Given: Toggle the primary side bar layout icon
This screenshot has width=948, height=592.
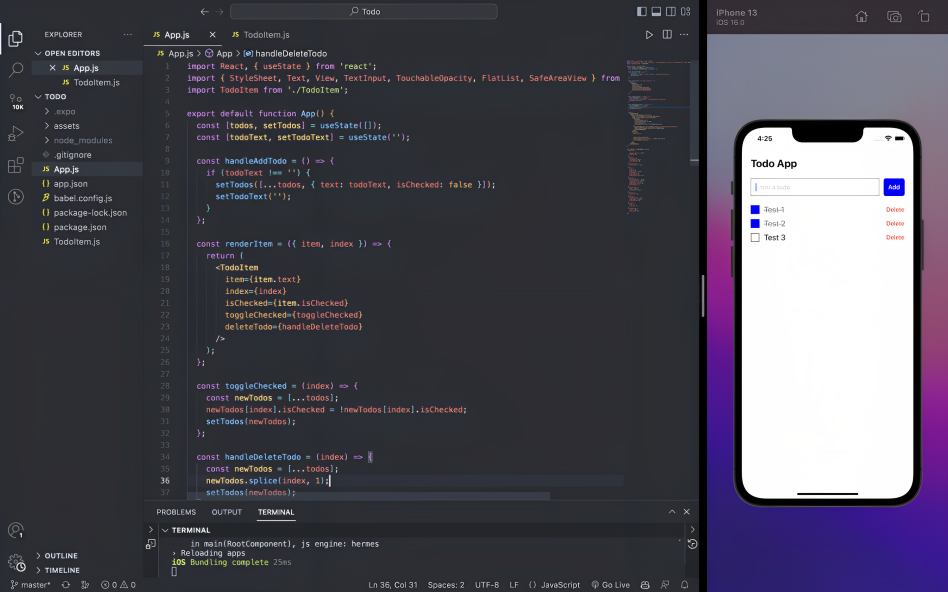Looking at the screenshot, I should click(641, 11).
